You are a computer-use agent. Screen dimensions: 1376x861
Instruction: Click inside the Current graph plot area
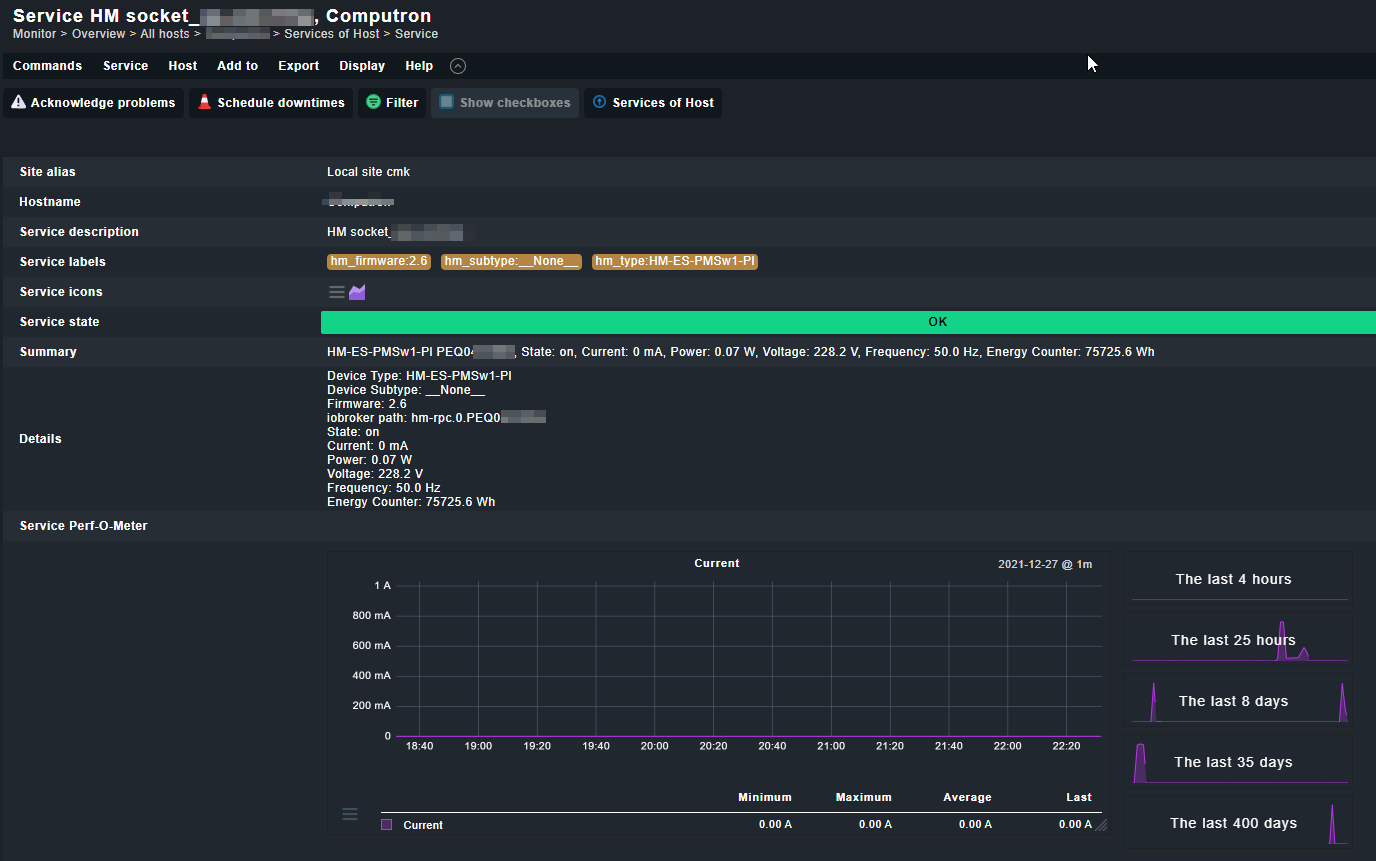750,660
